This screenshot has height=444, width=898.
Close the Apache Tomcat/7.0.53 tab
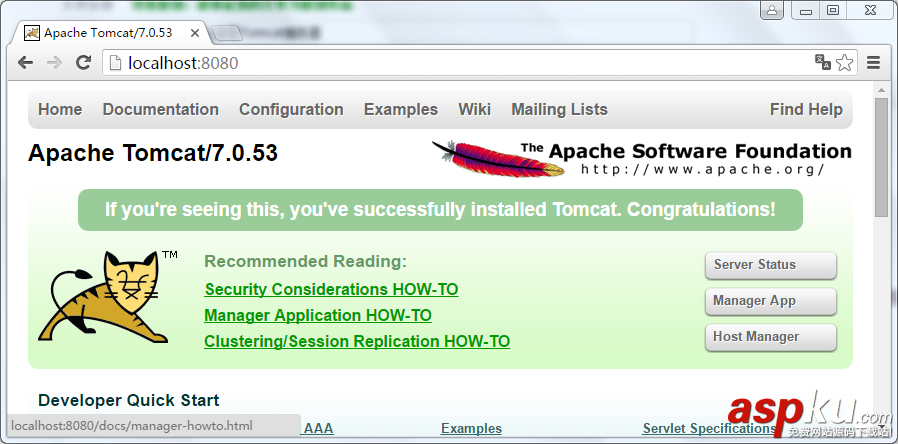194,33
